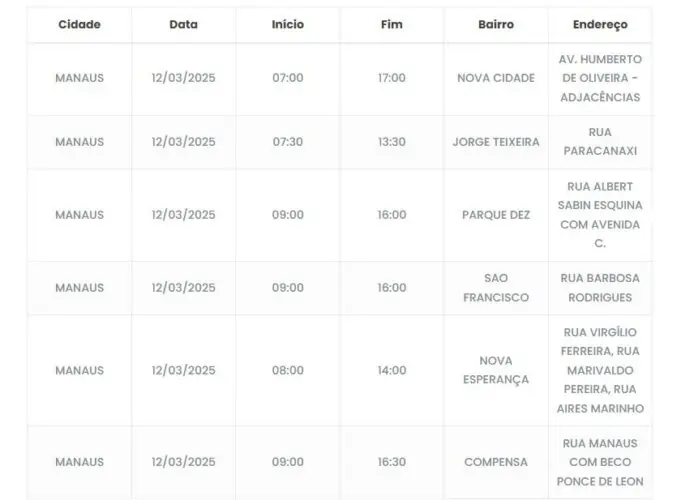
Task: Click the 08:00 start time cell
Action: 287,370
